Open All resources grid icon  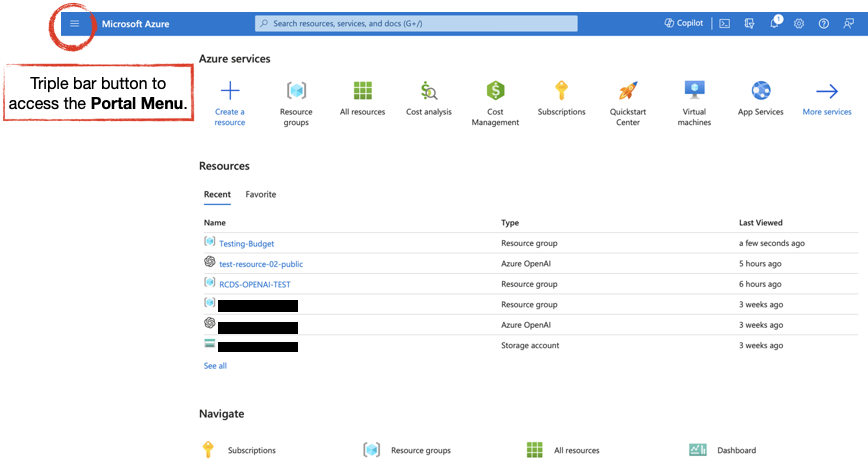pyautogui.click(x=362, y=91)
